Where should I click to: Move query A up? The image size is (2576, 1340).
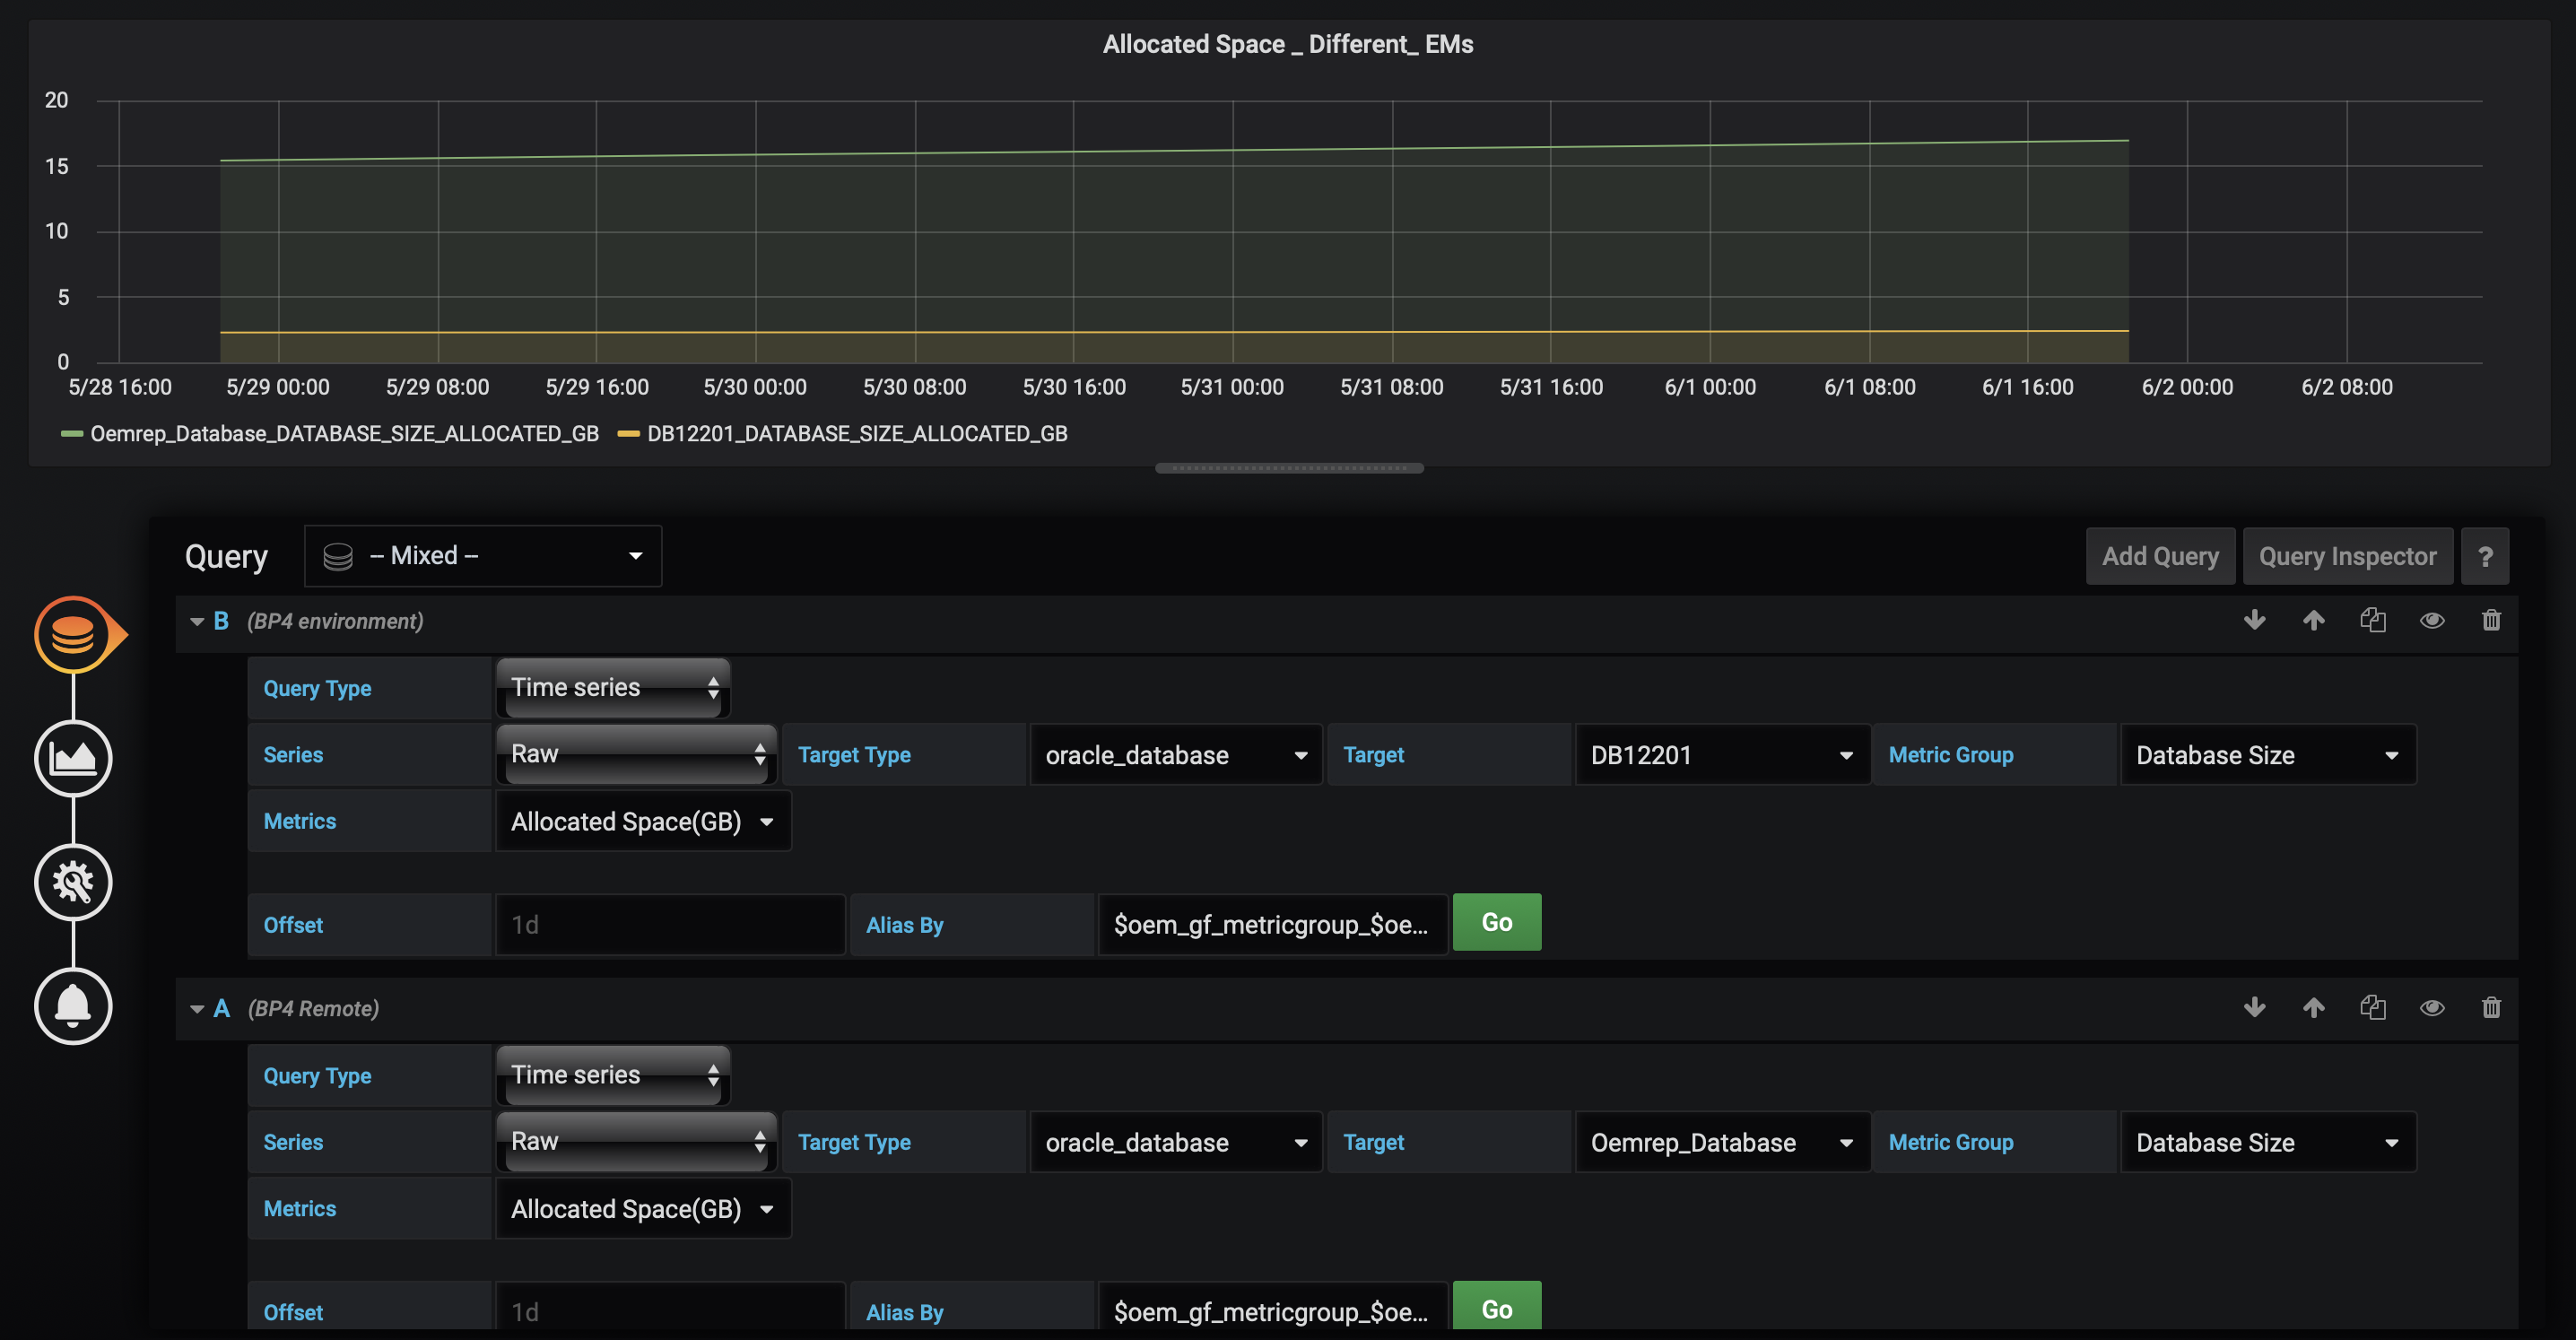coord(2313,1007)
